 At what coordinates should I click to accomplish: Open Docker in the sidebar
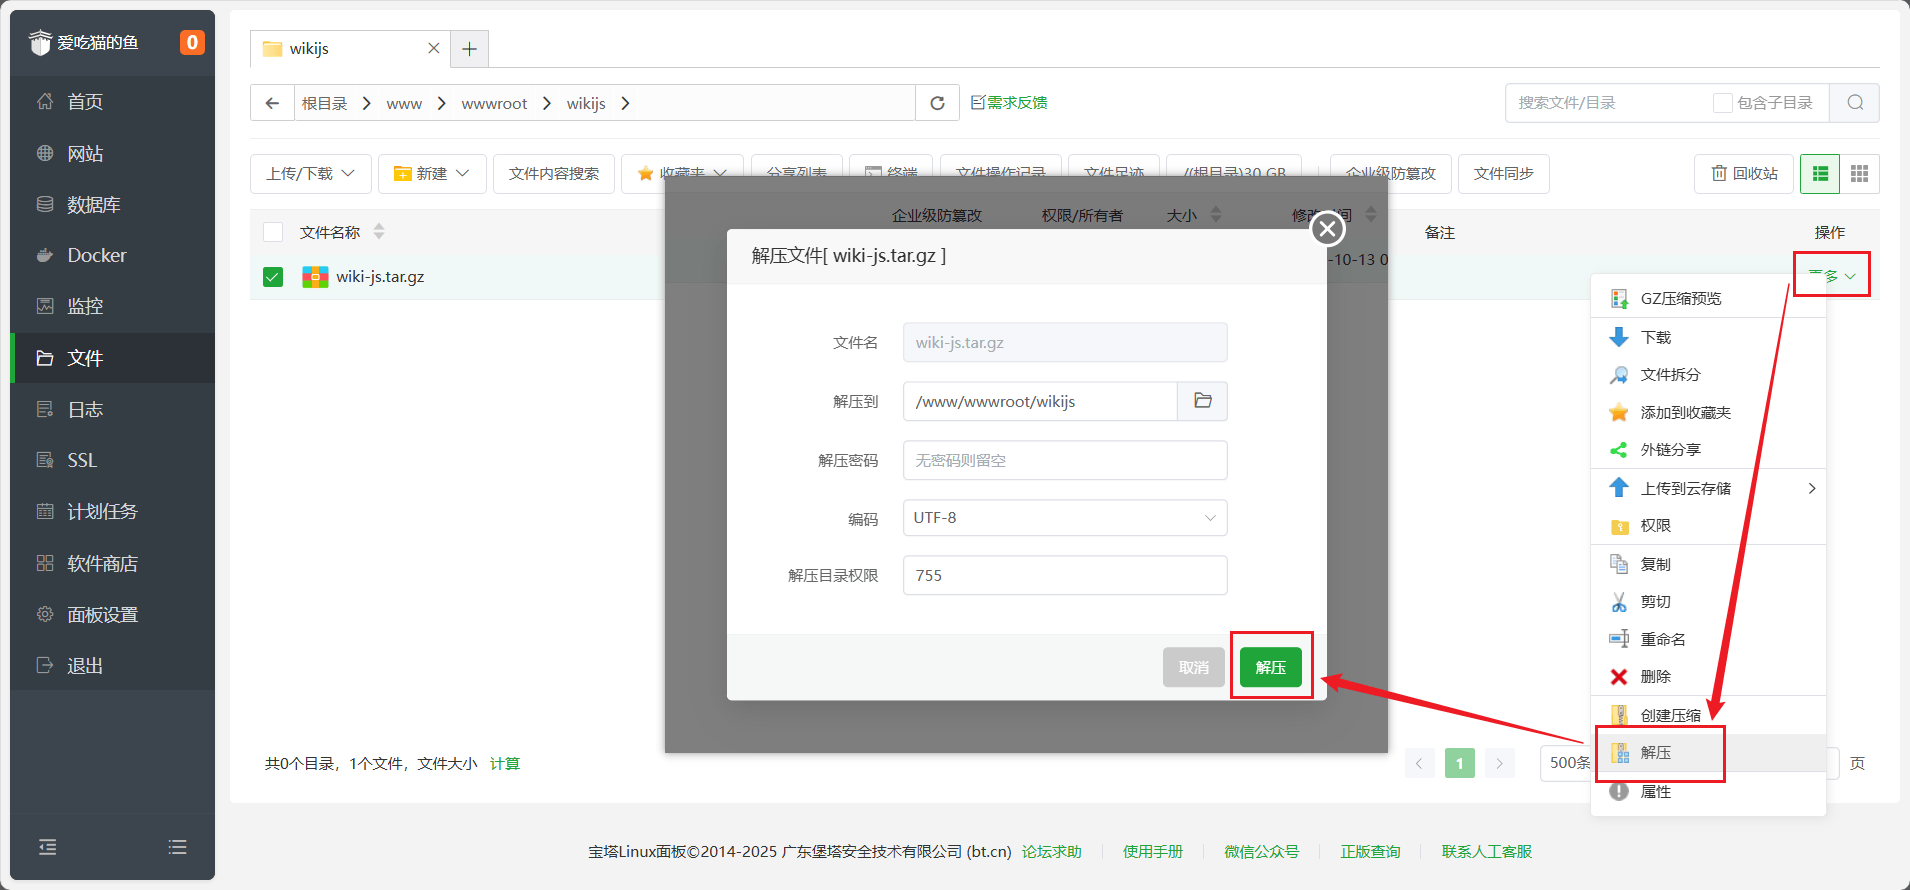pyautogui.click(x=96, y=255)
